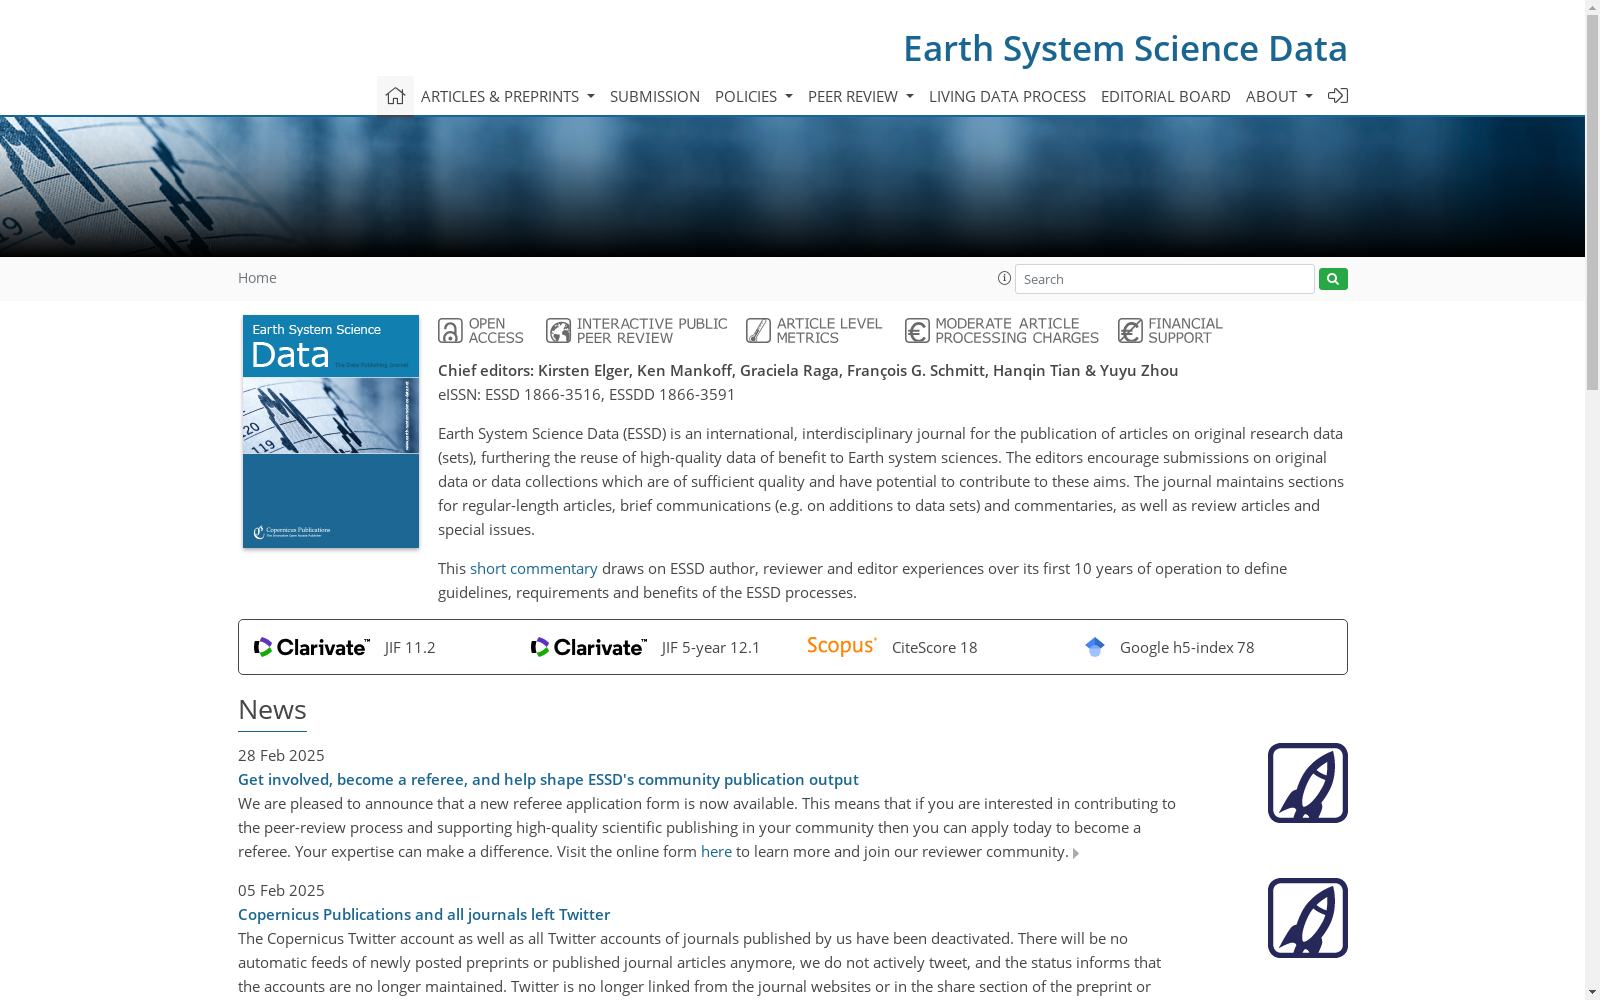
Task: Click inside the Search input field
Action: point(1164,279)
